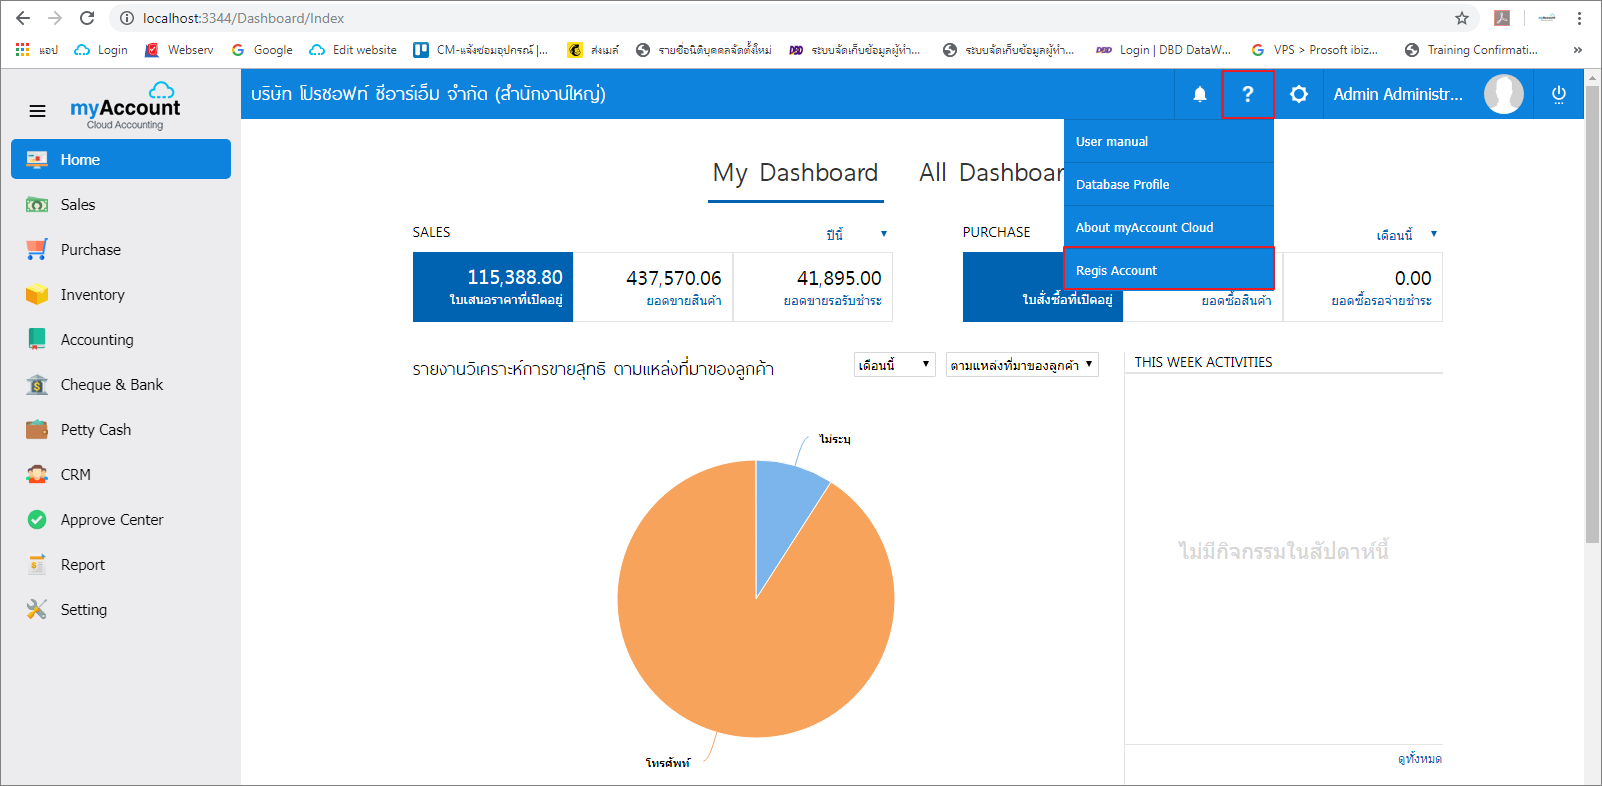Click the Setting tools icon
The image size is (1602, 786).
37,610
